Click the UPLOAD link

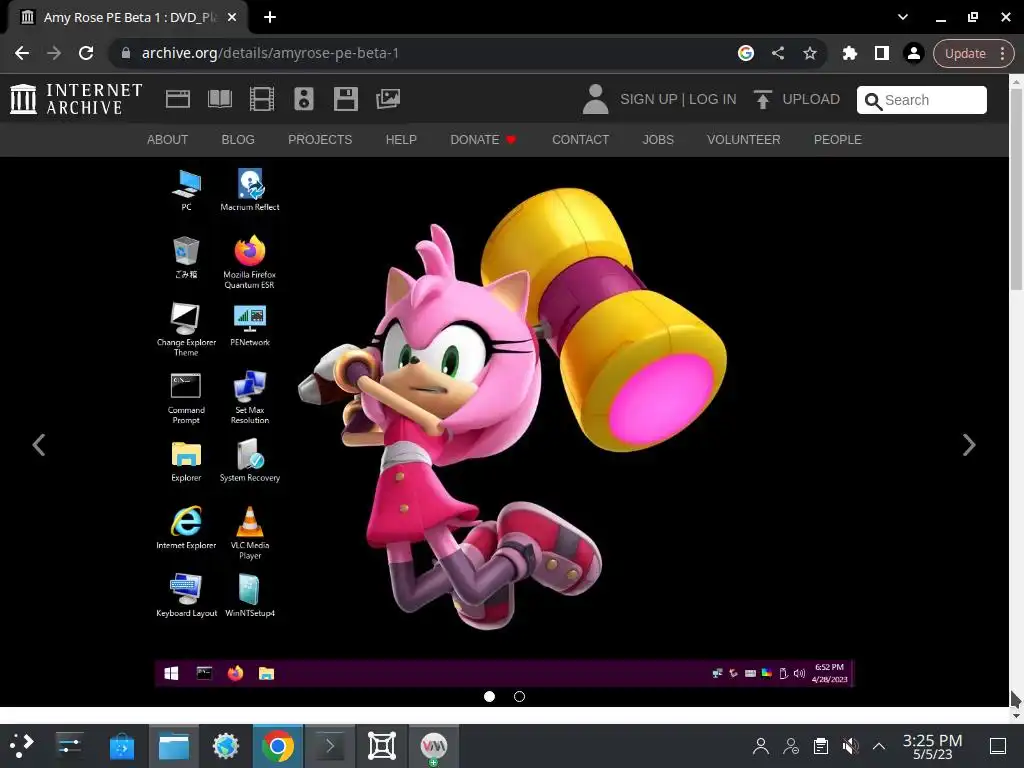click(811, 99)
